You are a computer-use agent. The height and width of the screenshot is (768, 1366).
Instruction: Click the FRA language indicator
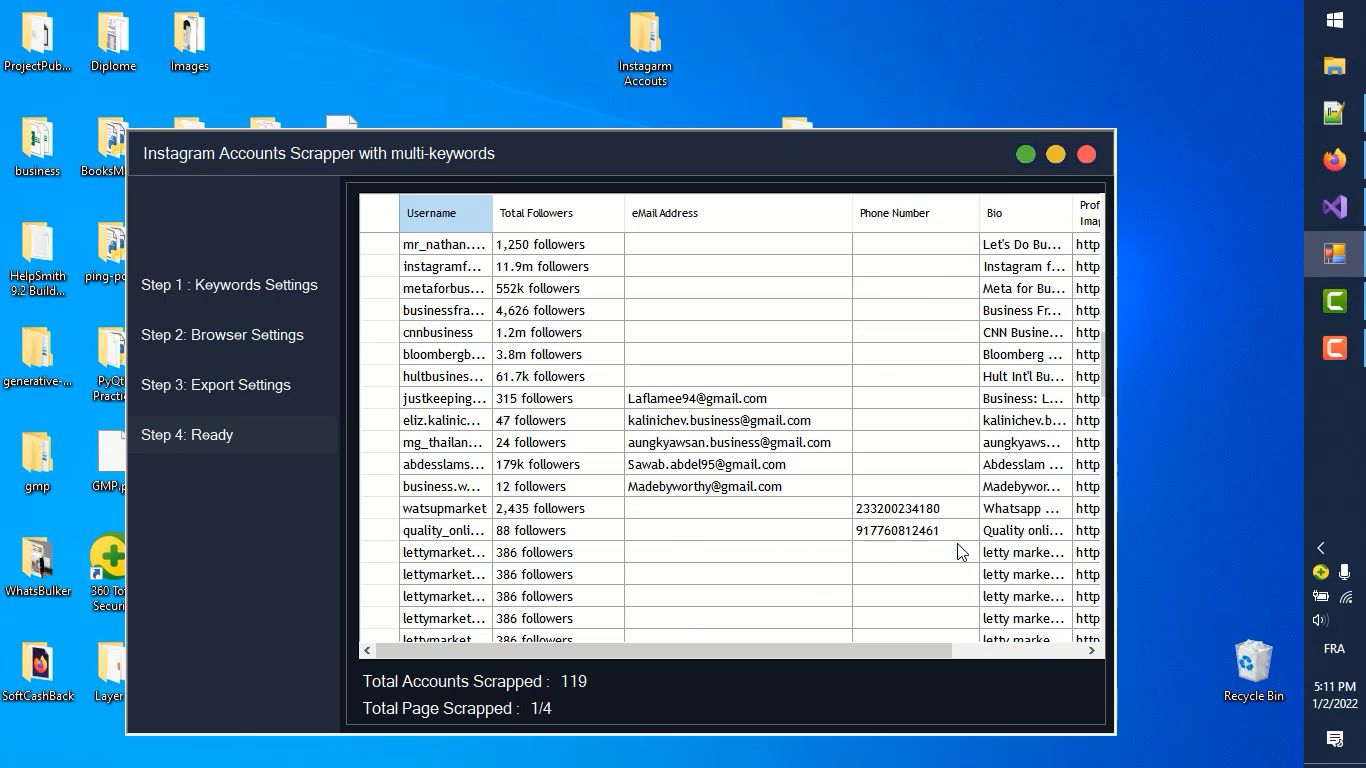(x=1334, y=649)
